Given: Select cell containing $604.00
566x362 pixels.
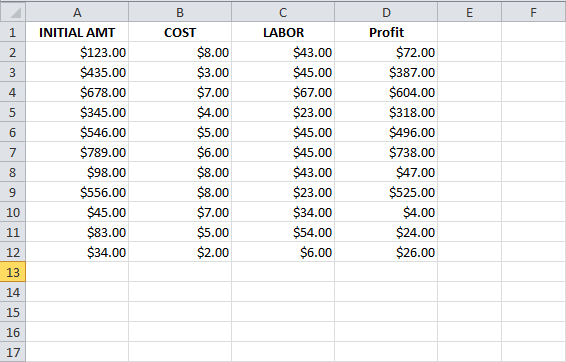Looking at the screenshot, I should pyautogui.click(x=386, y=92).
